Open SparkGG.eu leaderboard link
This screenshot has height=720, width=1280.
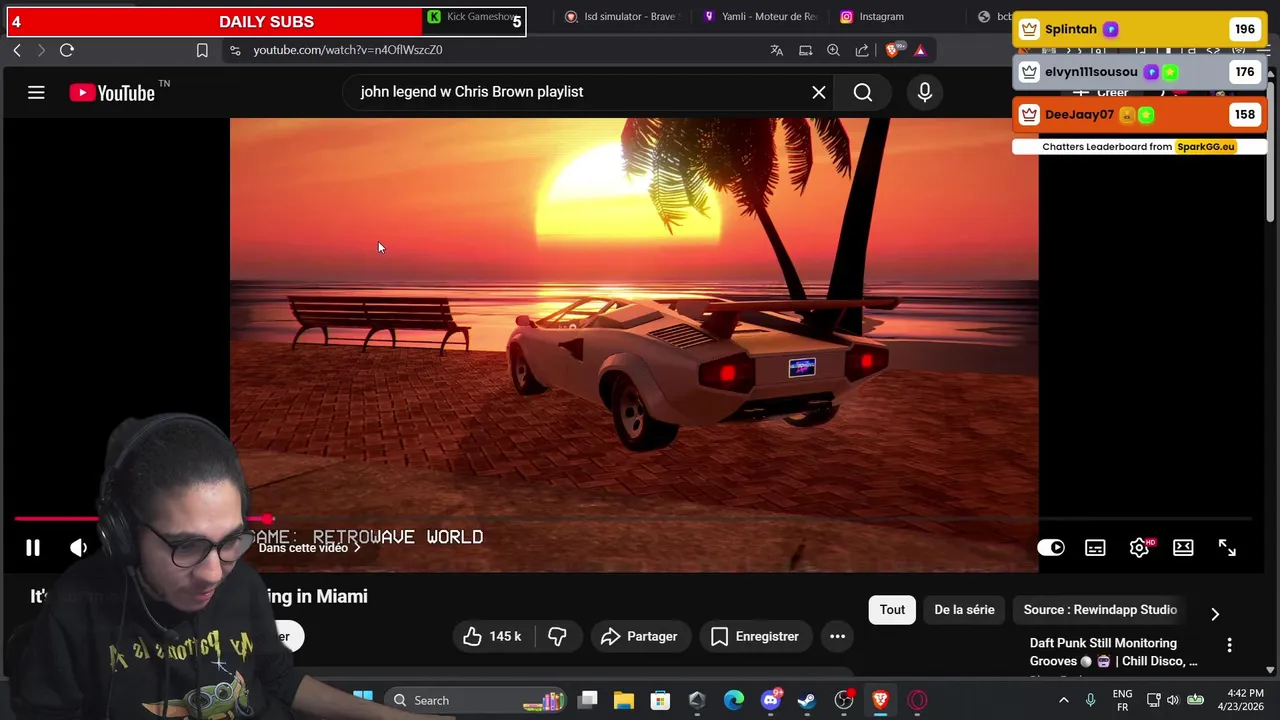point(1205,147)
